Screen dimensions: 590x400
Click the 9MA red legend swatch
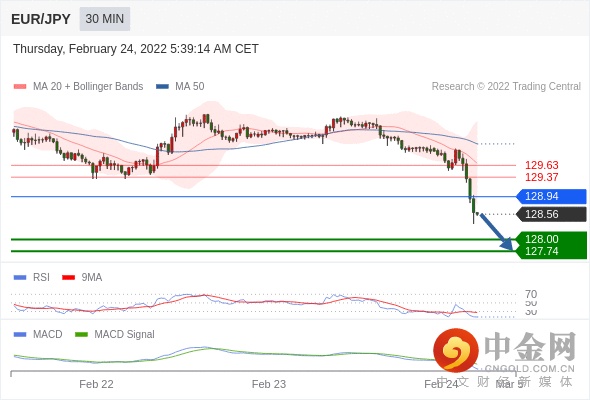[x=68, y=278]
